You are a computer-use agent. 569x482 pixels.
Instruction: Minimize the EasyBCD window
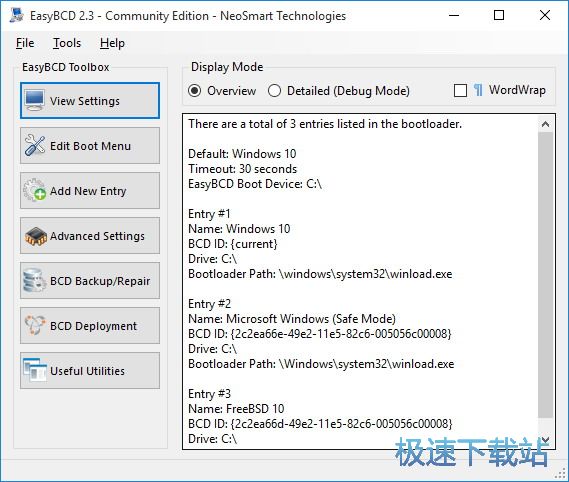[x=454, y=15]
